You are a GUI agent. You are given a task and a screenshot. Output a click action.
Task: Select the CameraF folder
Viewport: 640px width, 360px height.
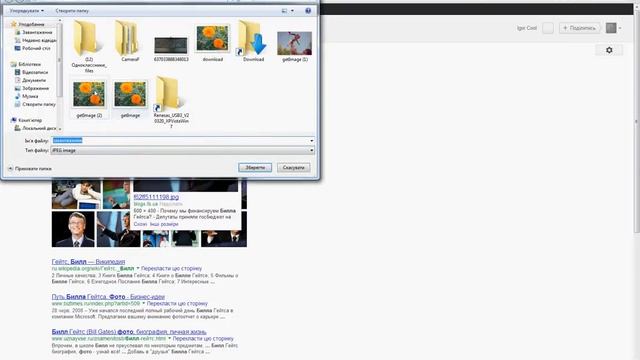(x=130, y=41)
